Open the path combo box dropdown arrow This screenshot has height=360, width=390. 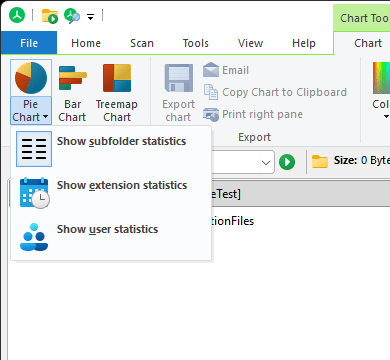266,163
